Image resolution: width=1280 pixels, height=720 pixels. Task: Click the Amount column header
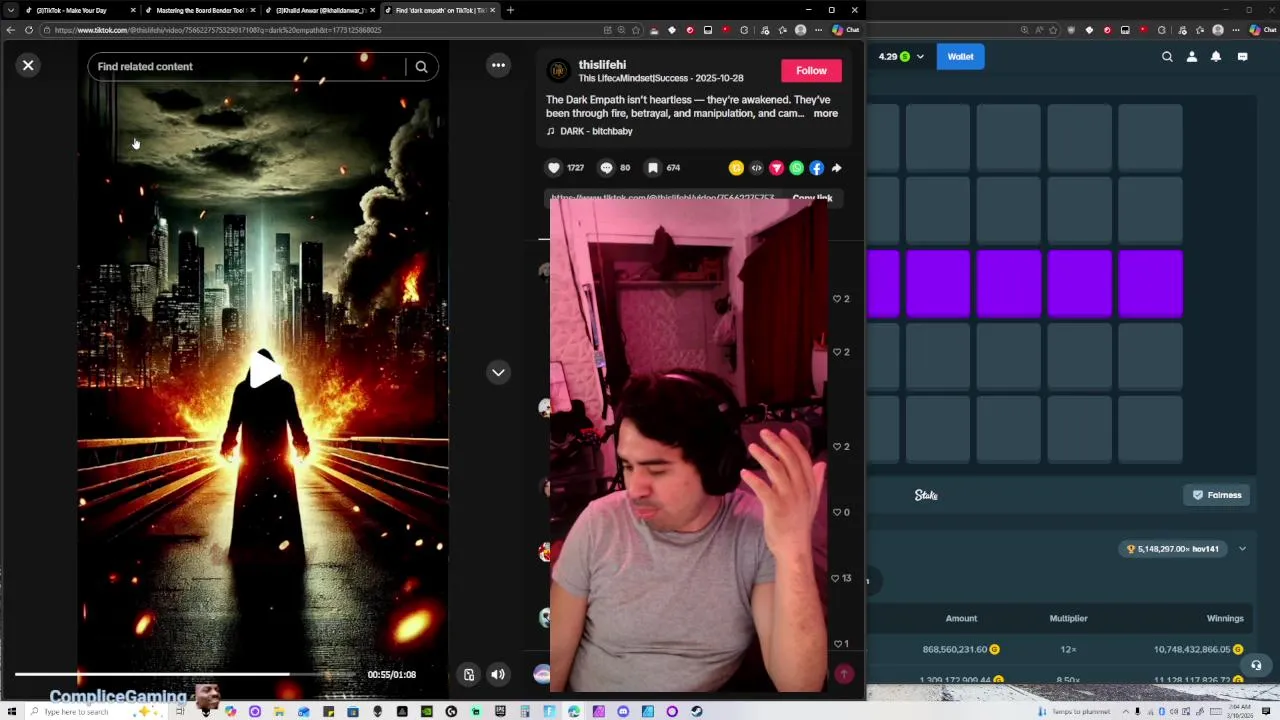(961, 618)
